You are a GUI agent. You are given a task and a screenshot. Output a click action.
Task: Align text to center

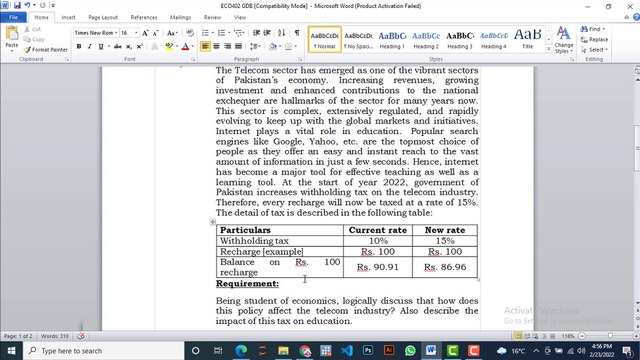tap(216, 47)
